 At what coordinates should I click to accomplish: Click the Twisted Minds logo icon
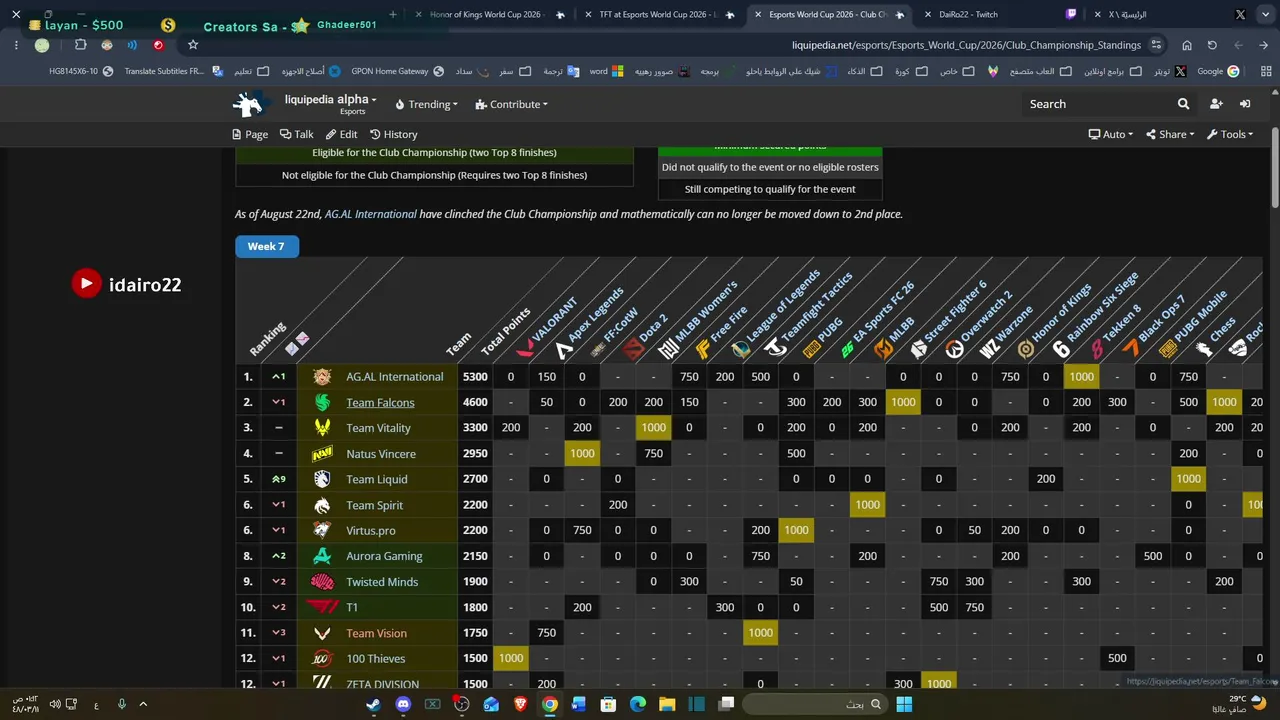[x=322, y=582]
